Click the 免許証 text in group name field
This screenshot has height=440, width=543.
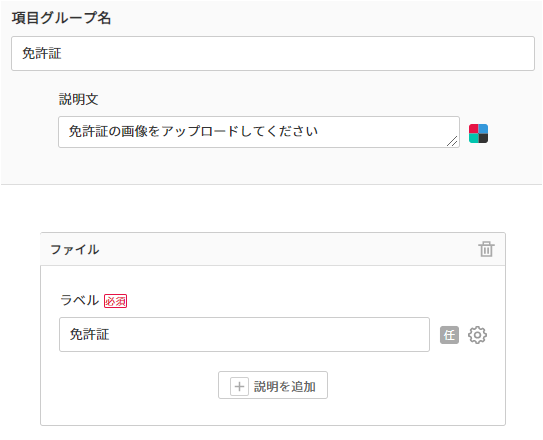[x=42, y=53]
